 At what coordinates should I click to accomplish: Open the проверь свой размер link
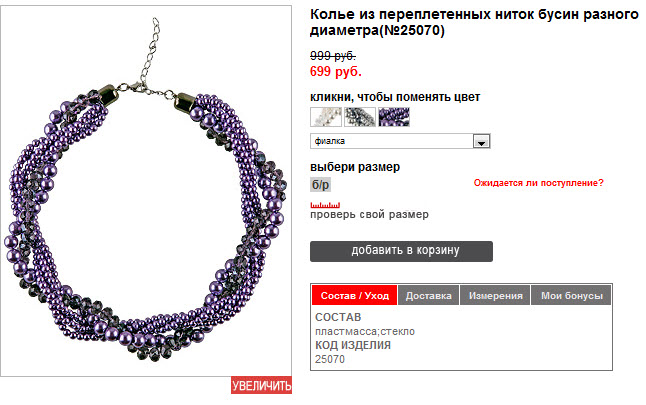point(370,215)
